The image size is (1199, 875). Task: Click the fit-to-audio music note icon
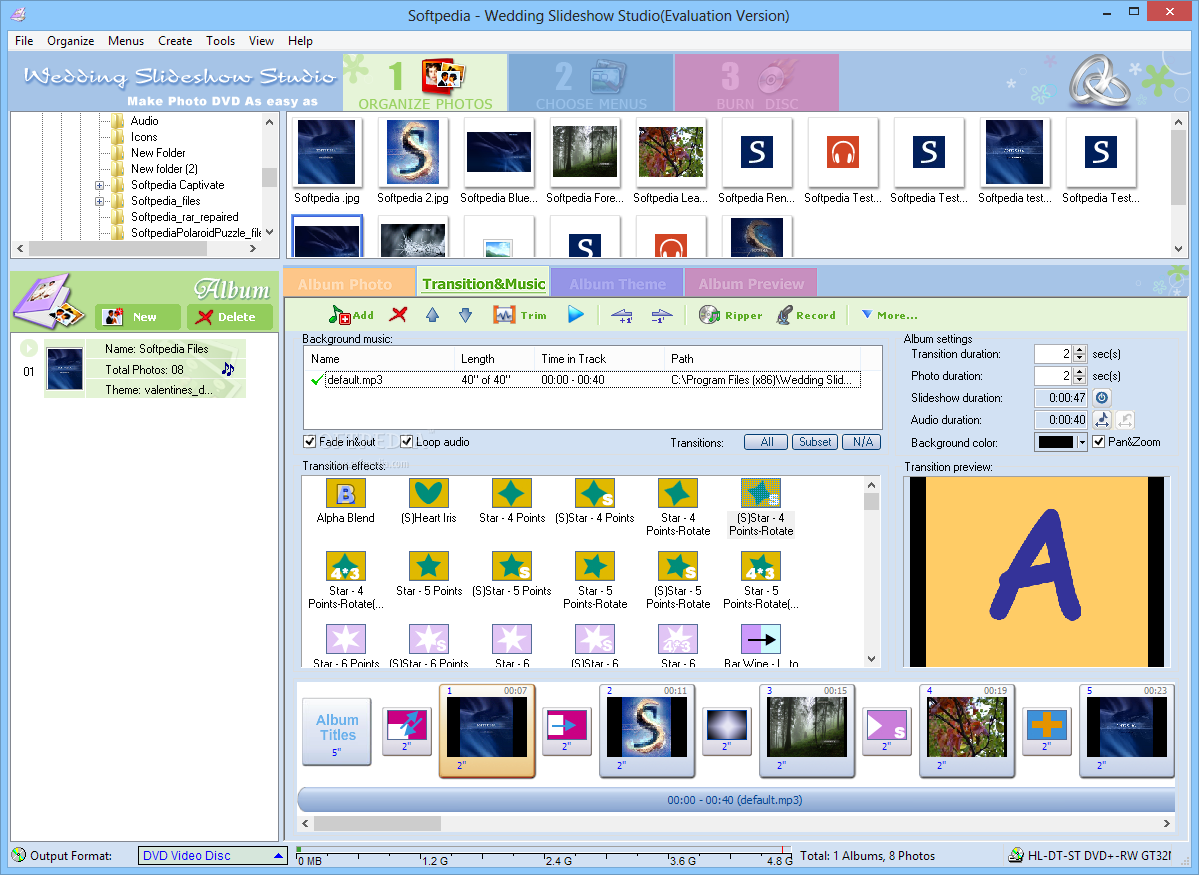coord(1102,419)
